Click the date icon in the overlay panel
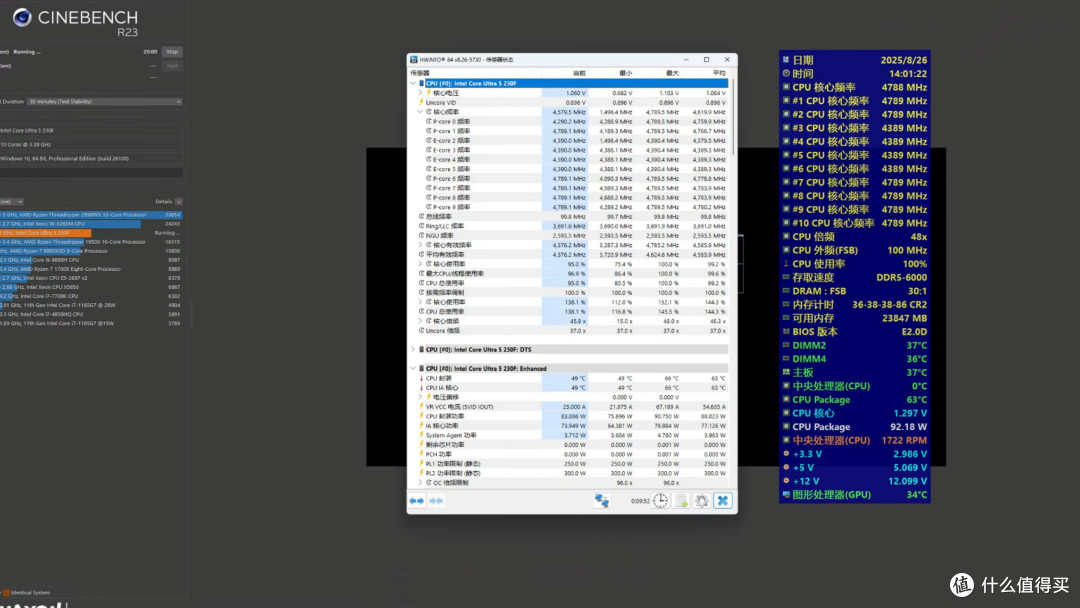Image resolution: width=1080 pixels, height=608 pixels. point(786,60)
